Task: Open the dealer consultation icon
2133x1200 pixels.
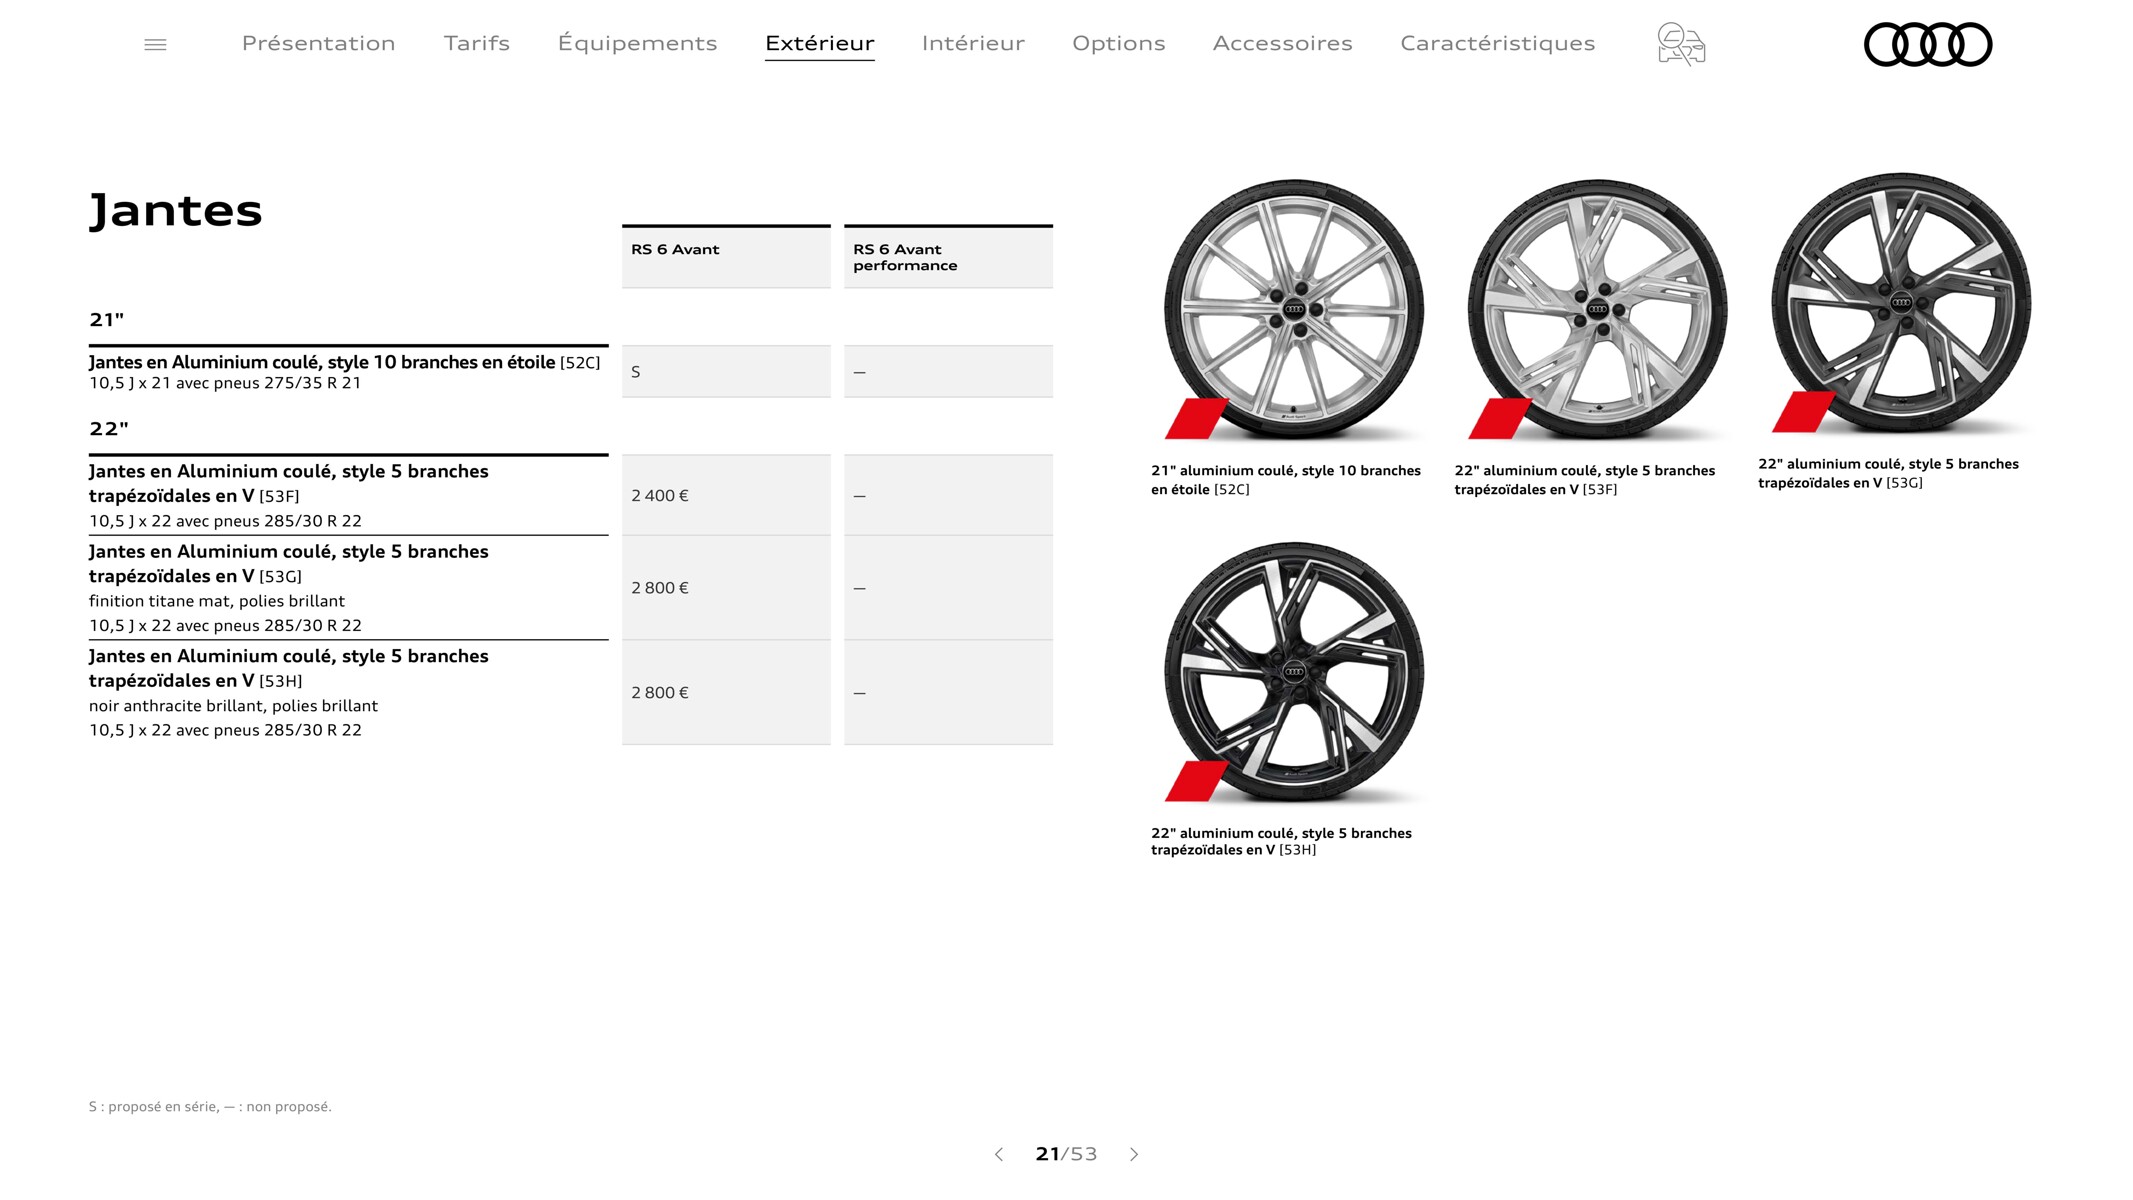Action: (x=1681, y=44)
